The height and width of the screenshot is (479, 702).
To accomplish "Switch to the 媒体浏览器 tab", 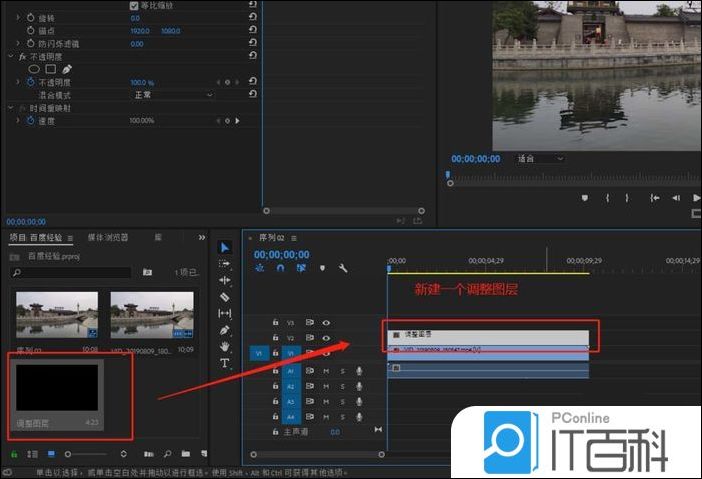I will [108, 237].
